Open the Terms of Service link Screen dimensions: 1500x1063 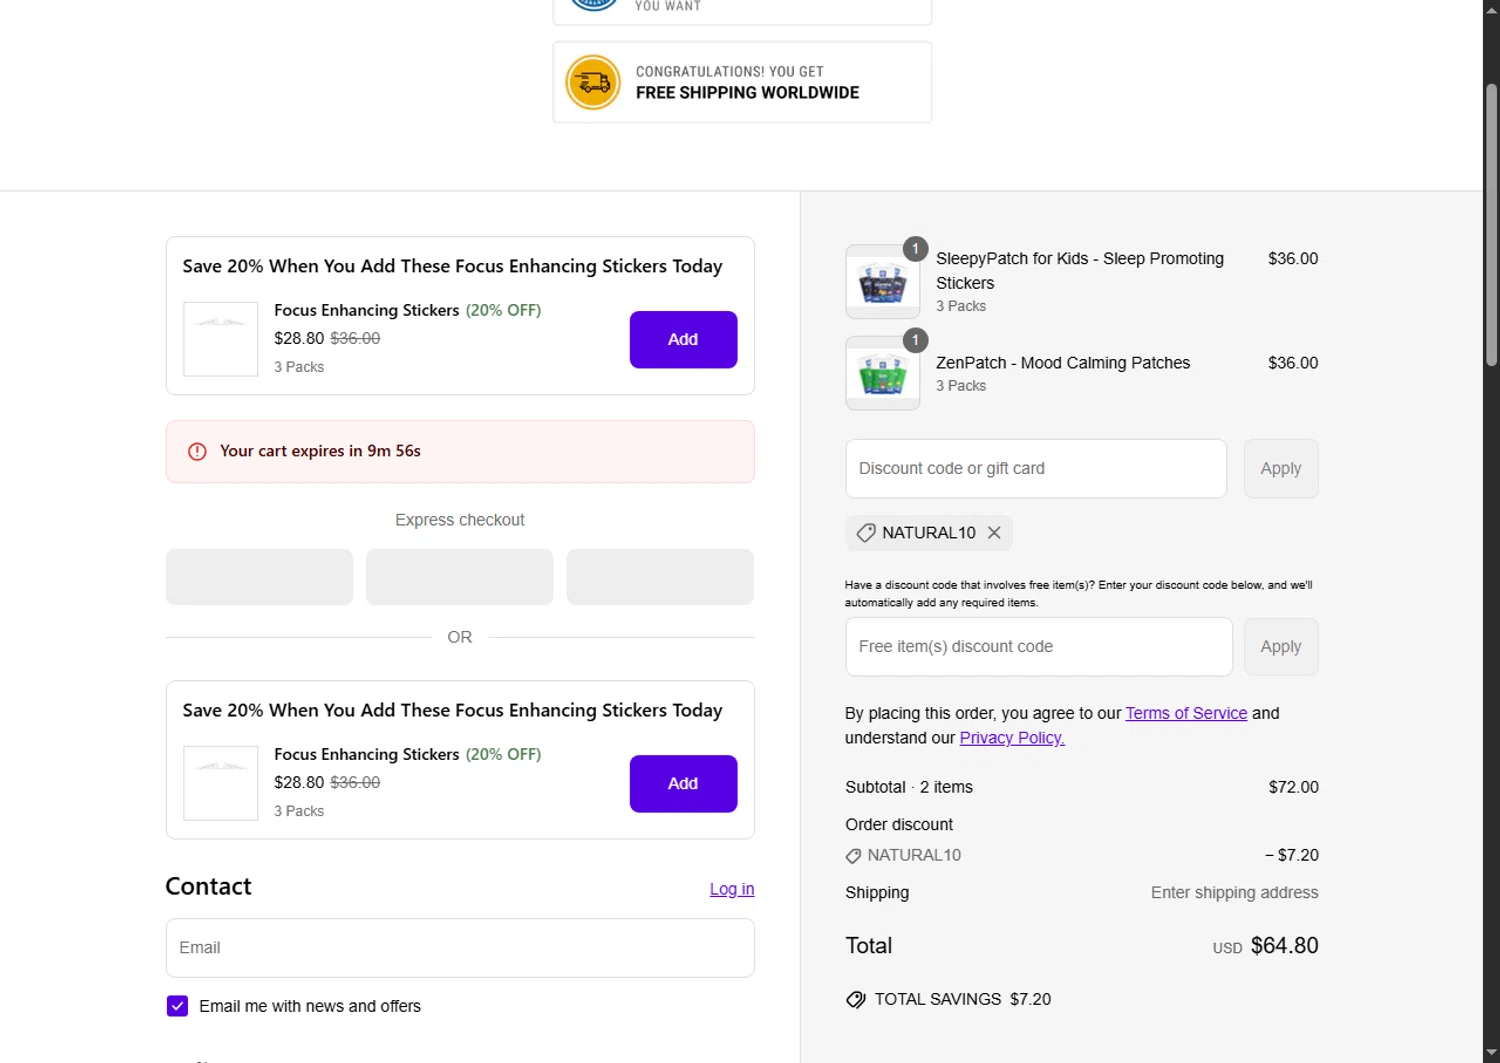(1186, 713)
